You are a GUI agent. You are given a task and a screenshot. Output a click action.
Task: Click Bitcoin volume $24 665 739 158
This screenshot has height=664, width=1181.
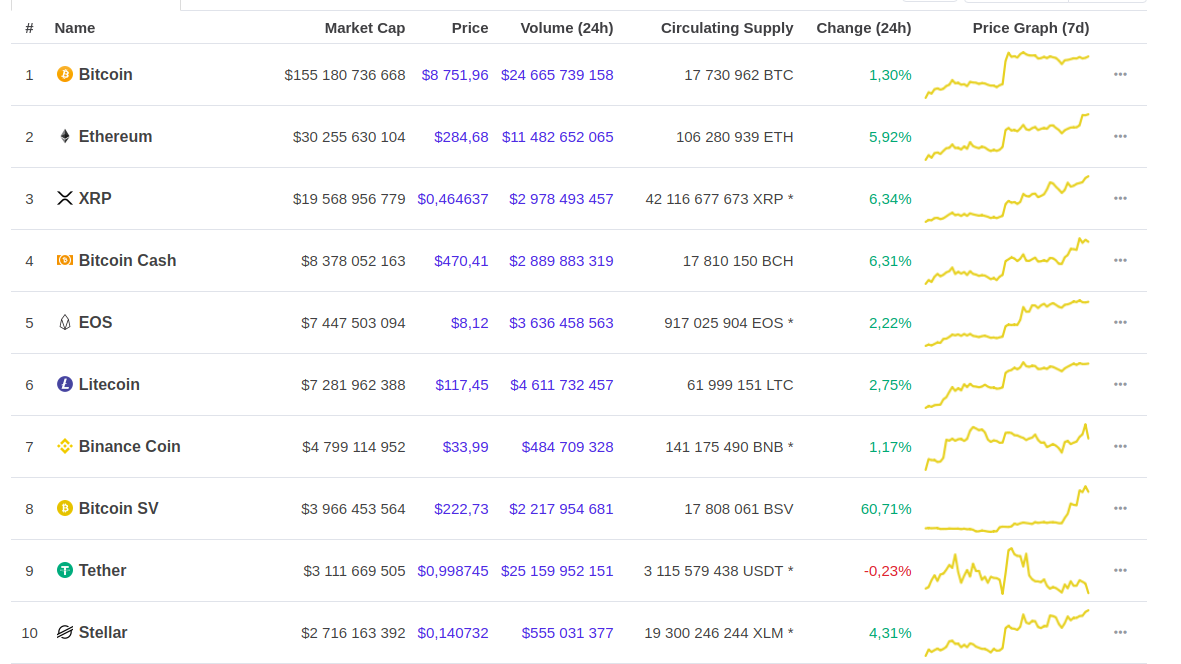tap(557, 75)
